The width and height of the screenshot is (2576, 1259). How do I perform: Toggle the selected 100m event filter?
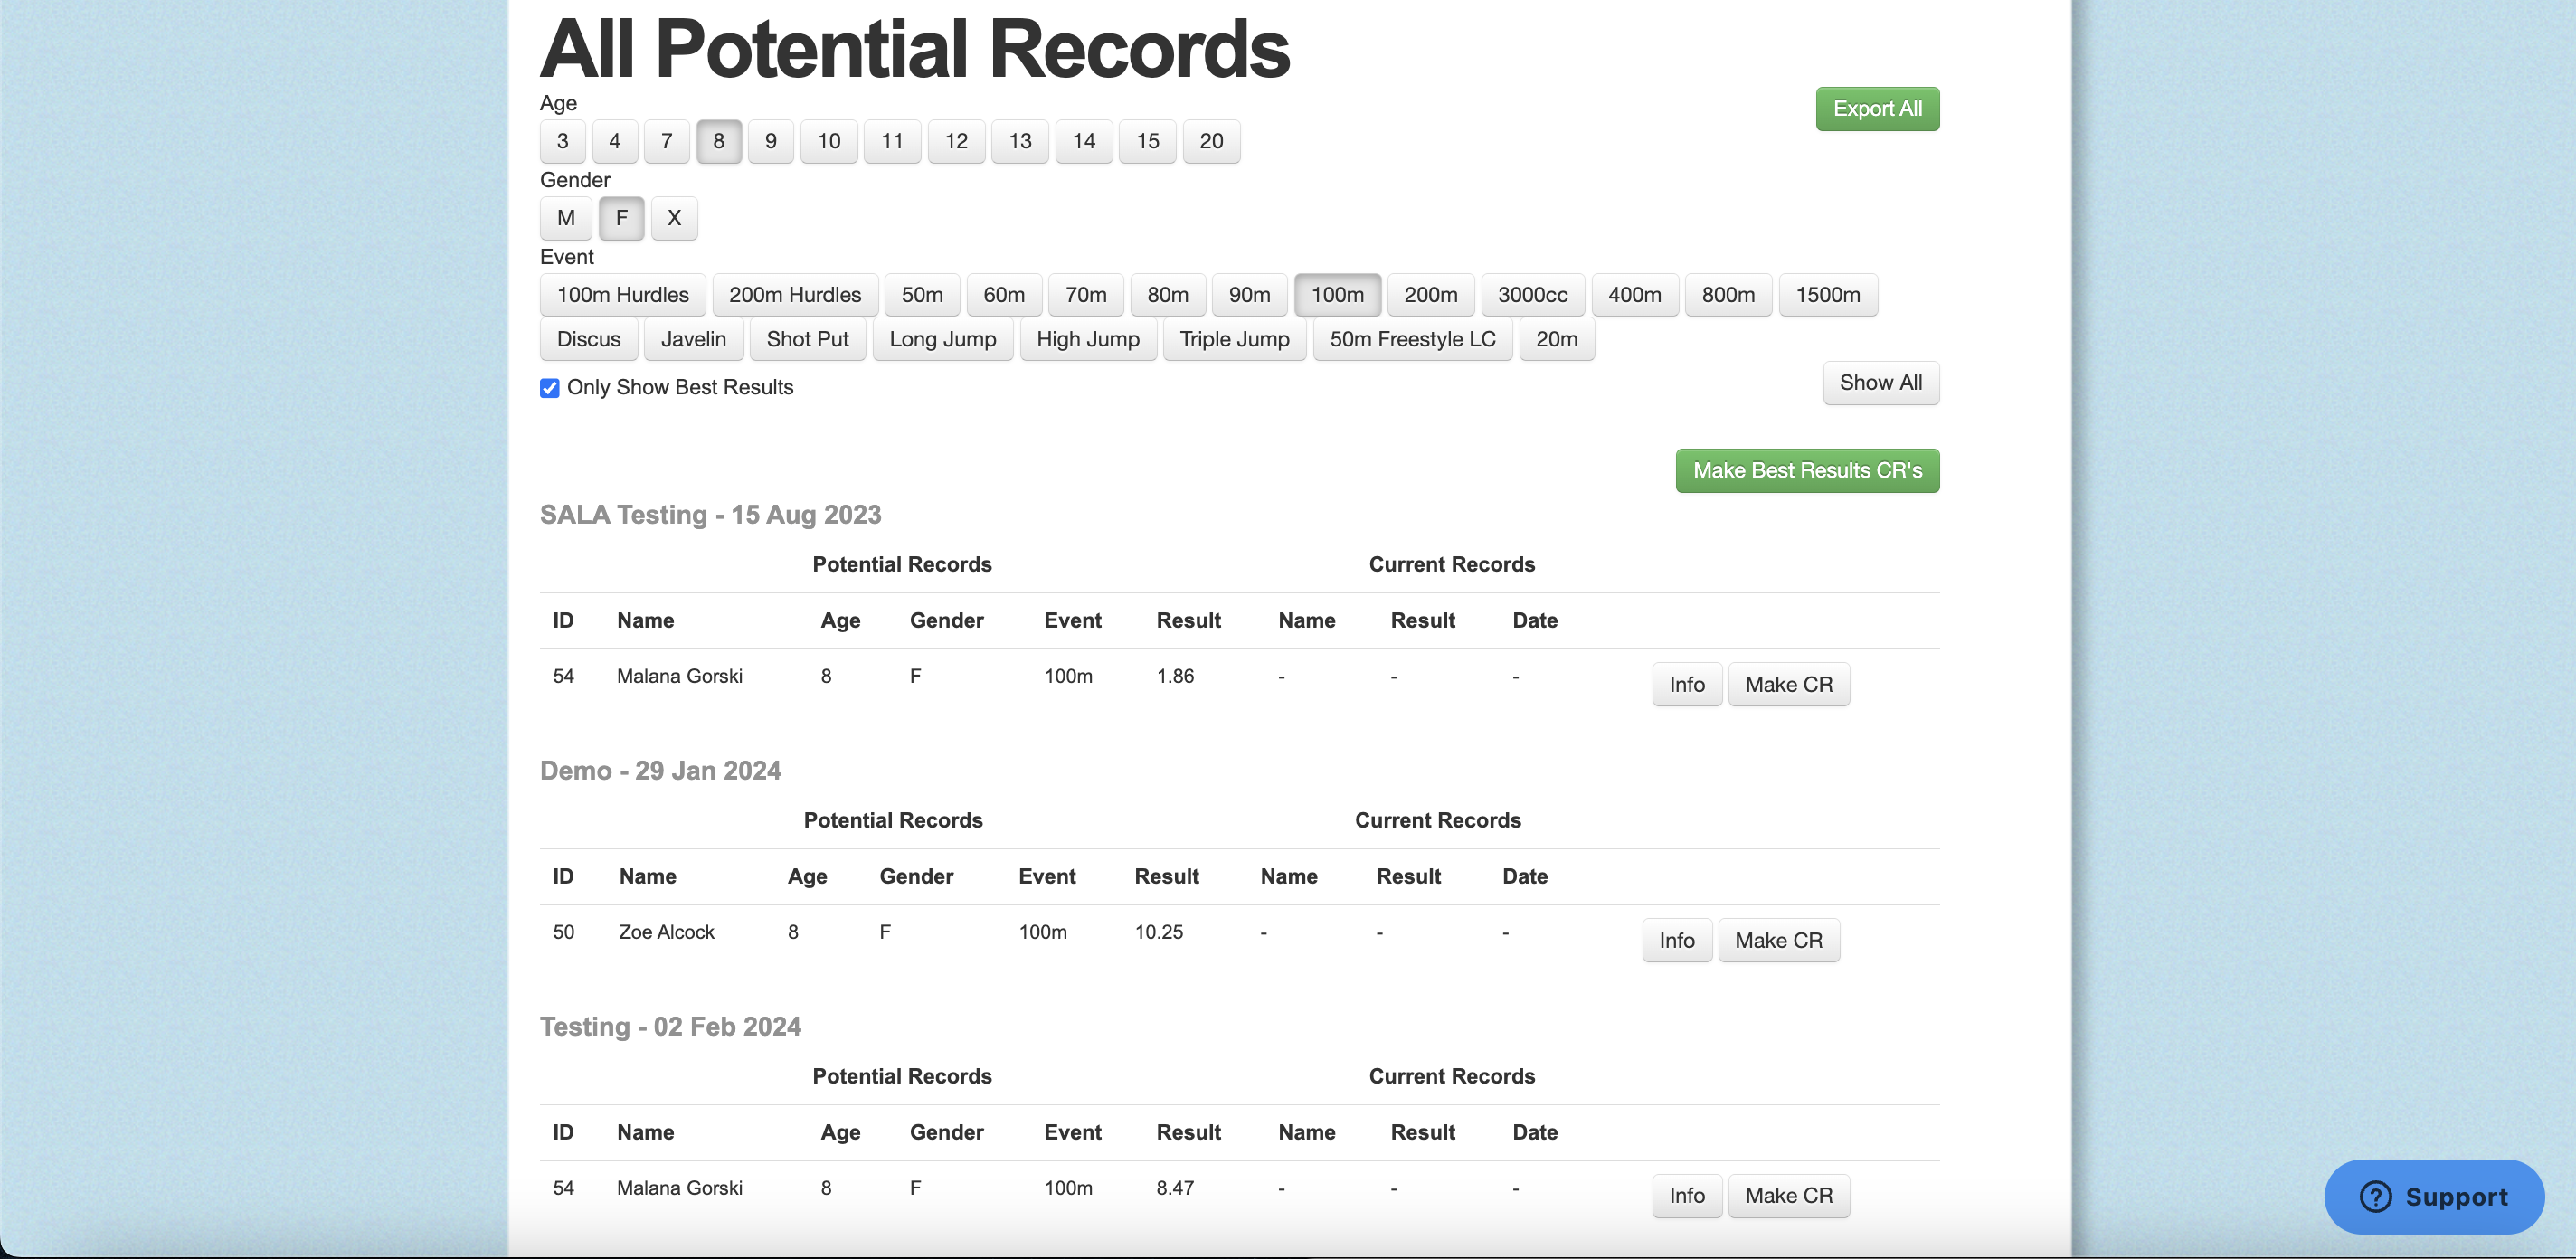coord(1338,295)
